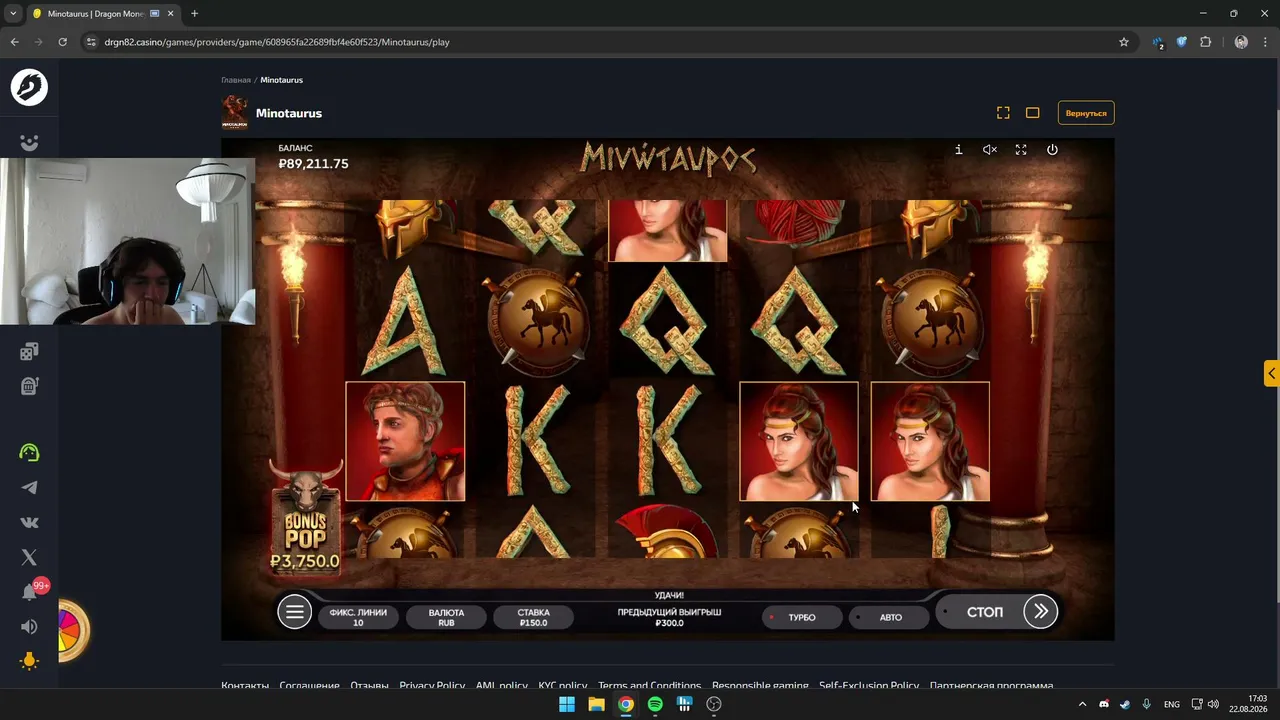Image resolution: width=1280 pixels, height=720 pixels.
Task: Toggle АВТО spin mode
Action: [890, 617]
